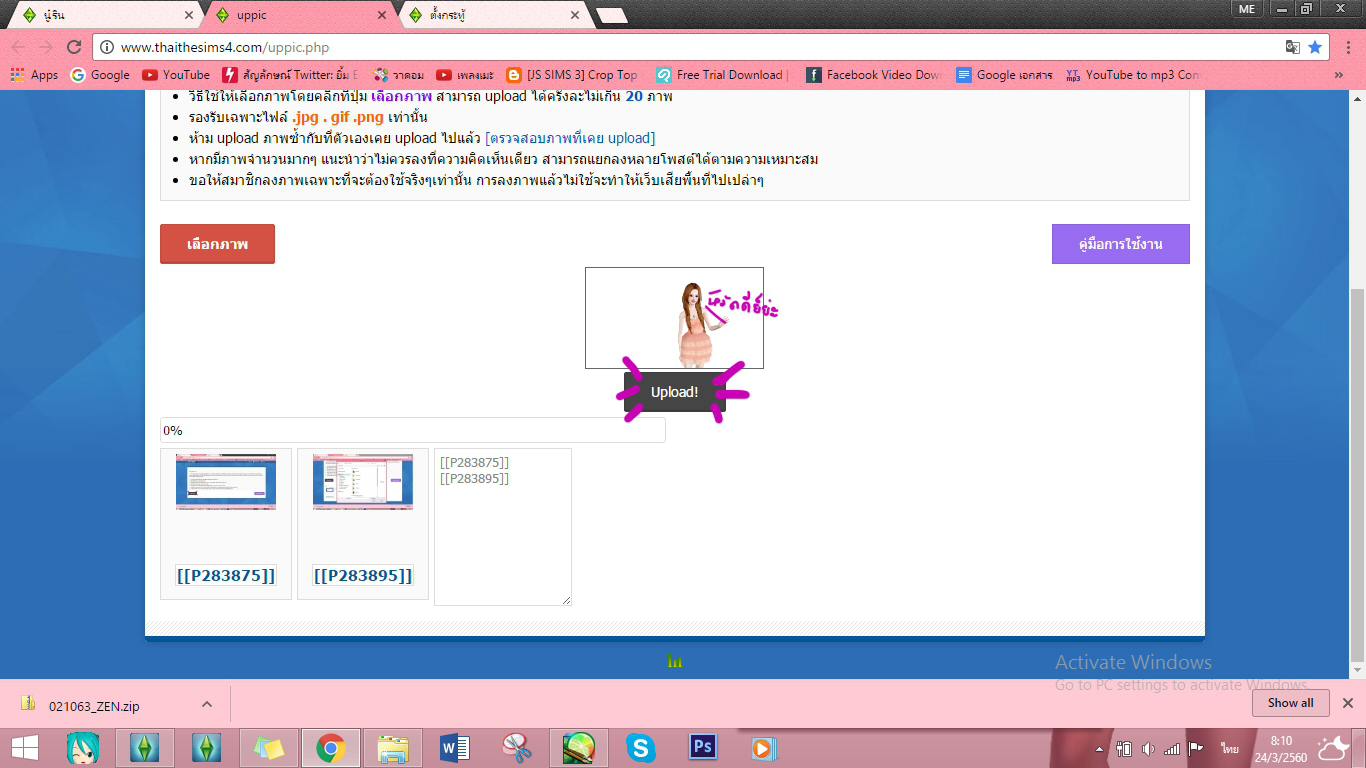The width and height of the screenshot is (1366, 768).
Task: Open the downloaded 021063_ZEN.zip file
Action: point(94,706)
